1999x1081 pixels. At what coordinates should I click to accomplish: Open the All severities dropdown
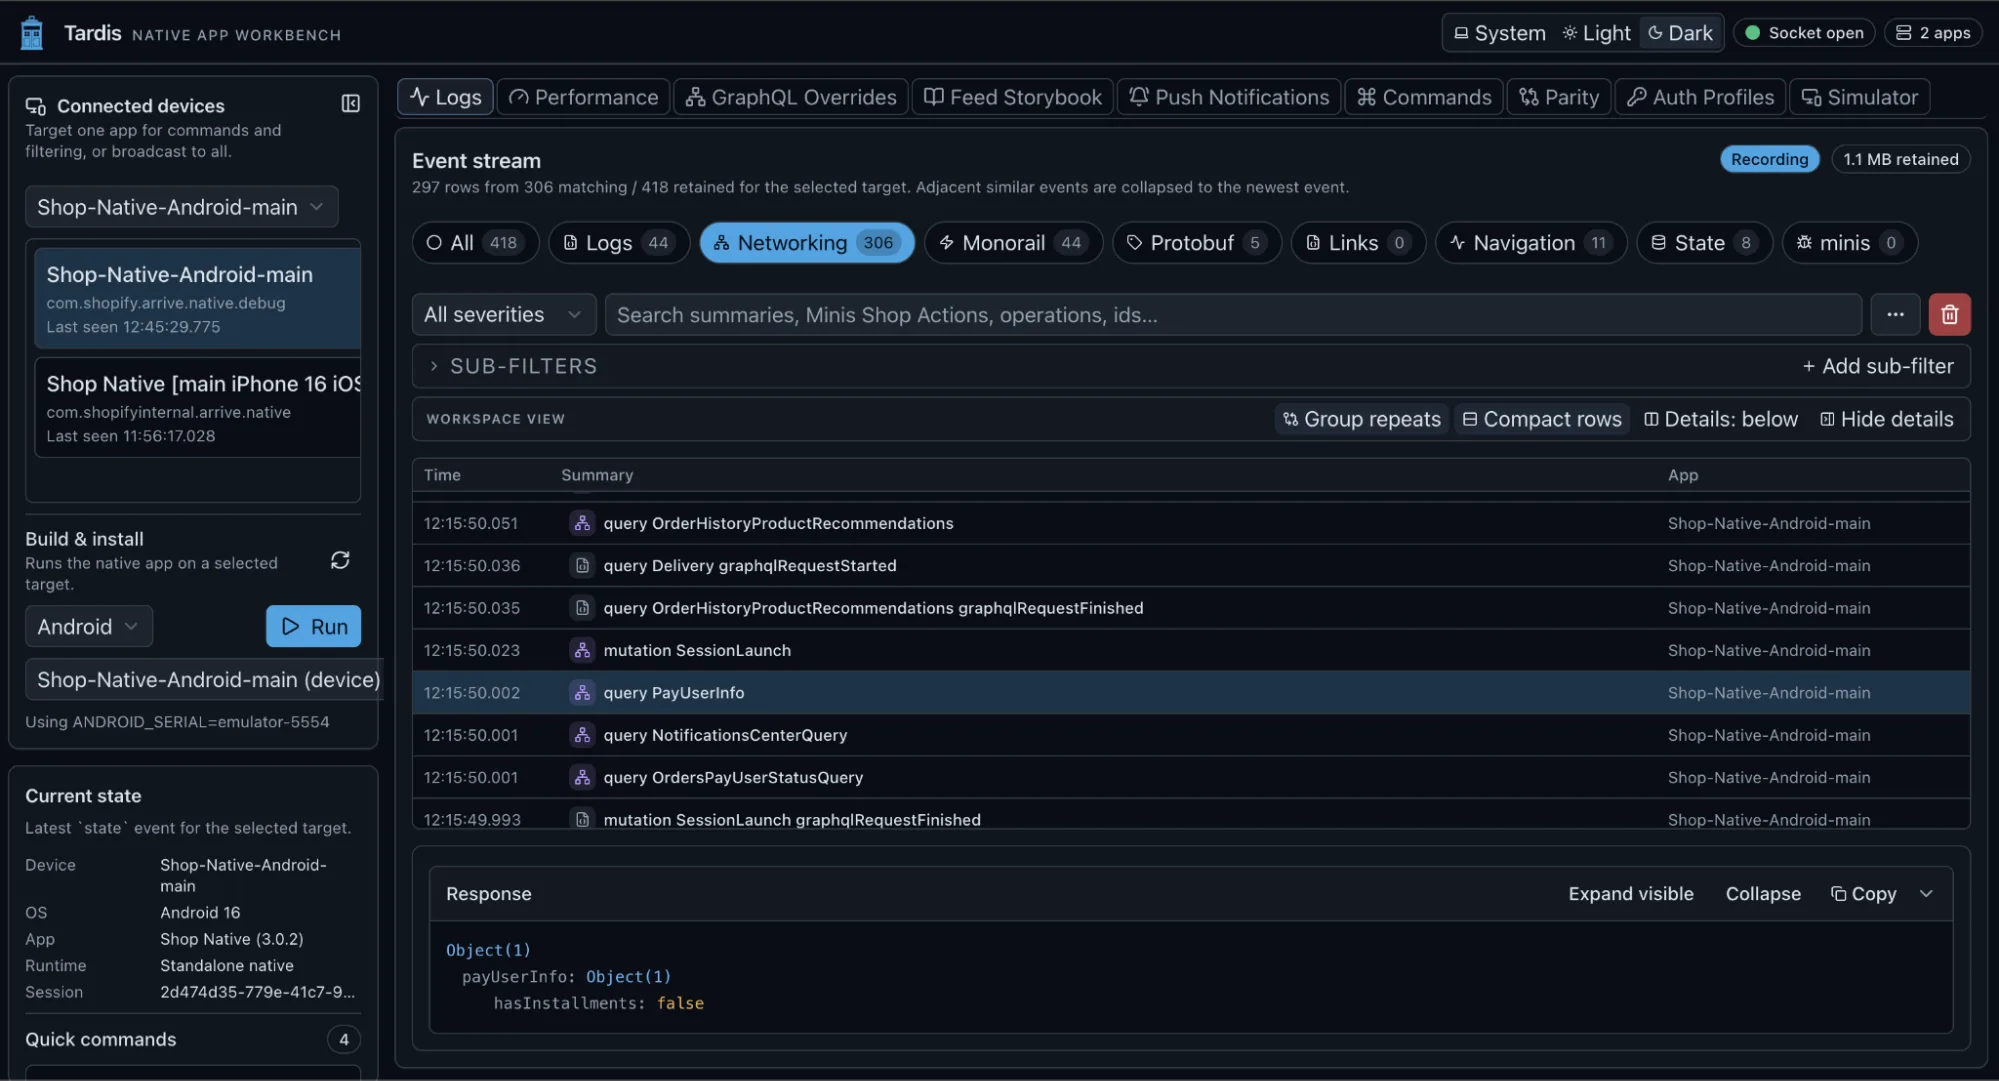point(504,315)
